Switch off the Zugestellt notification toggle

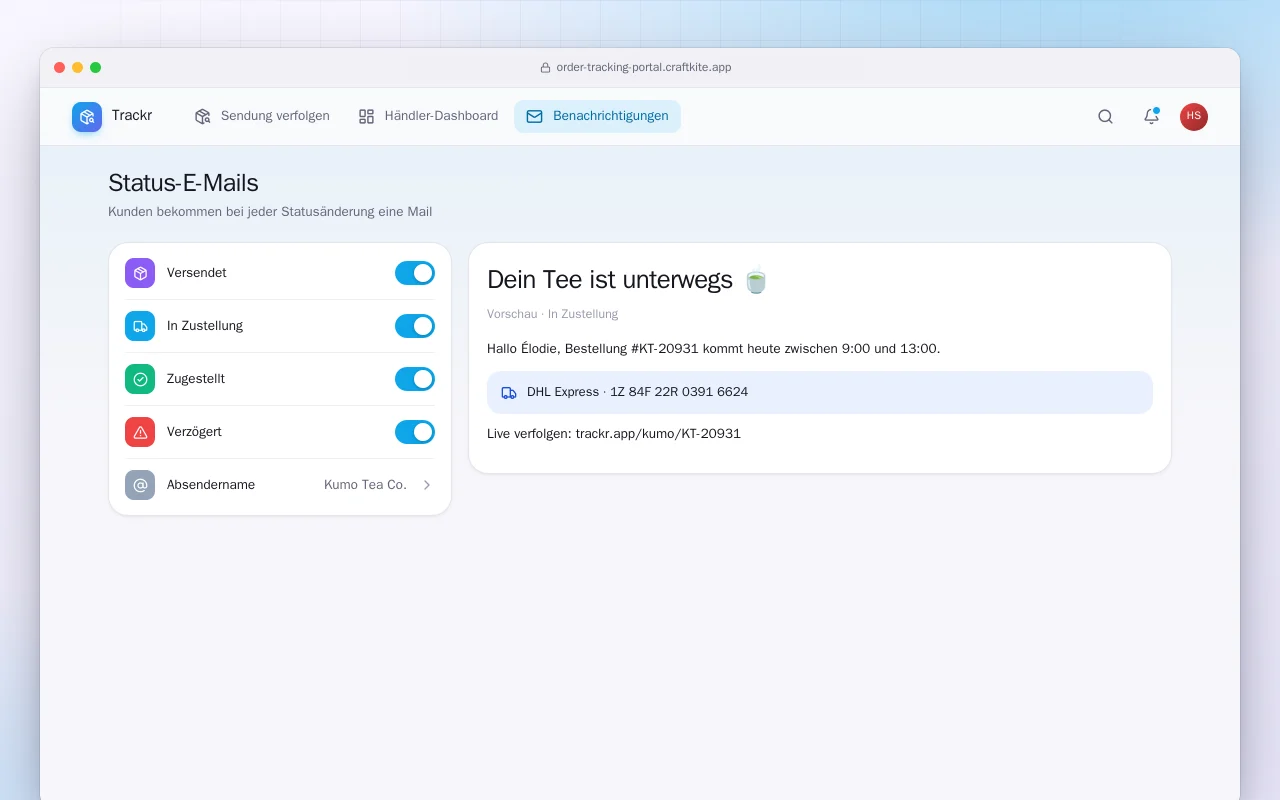(415, 379)
